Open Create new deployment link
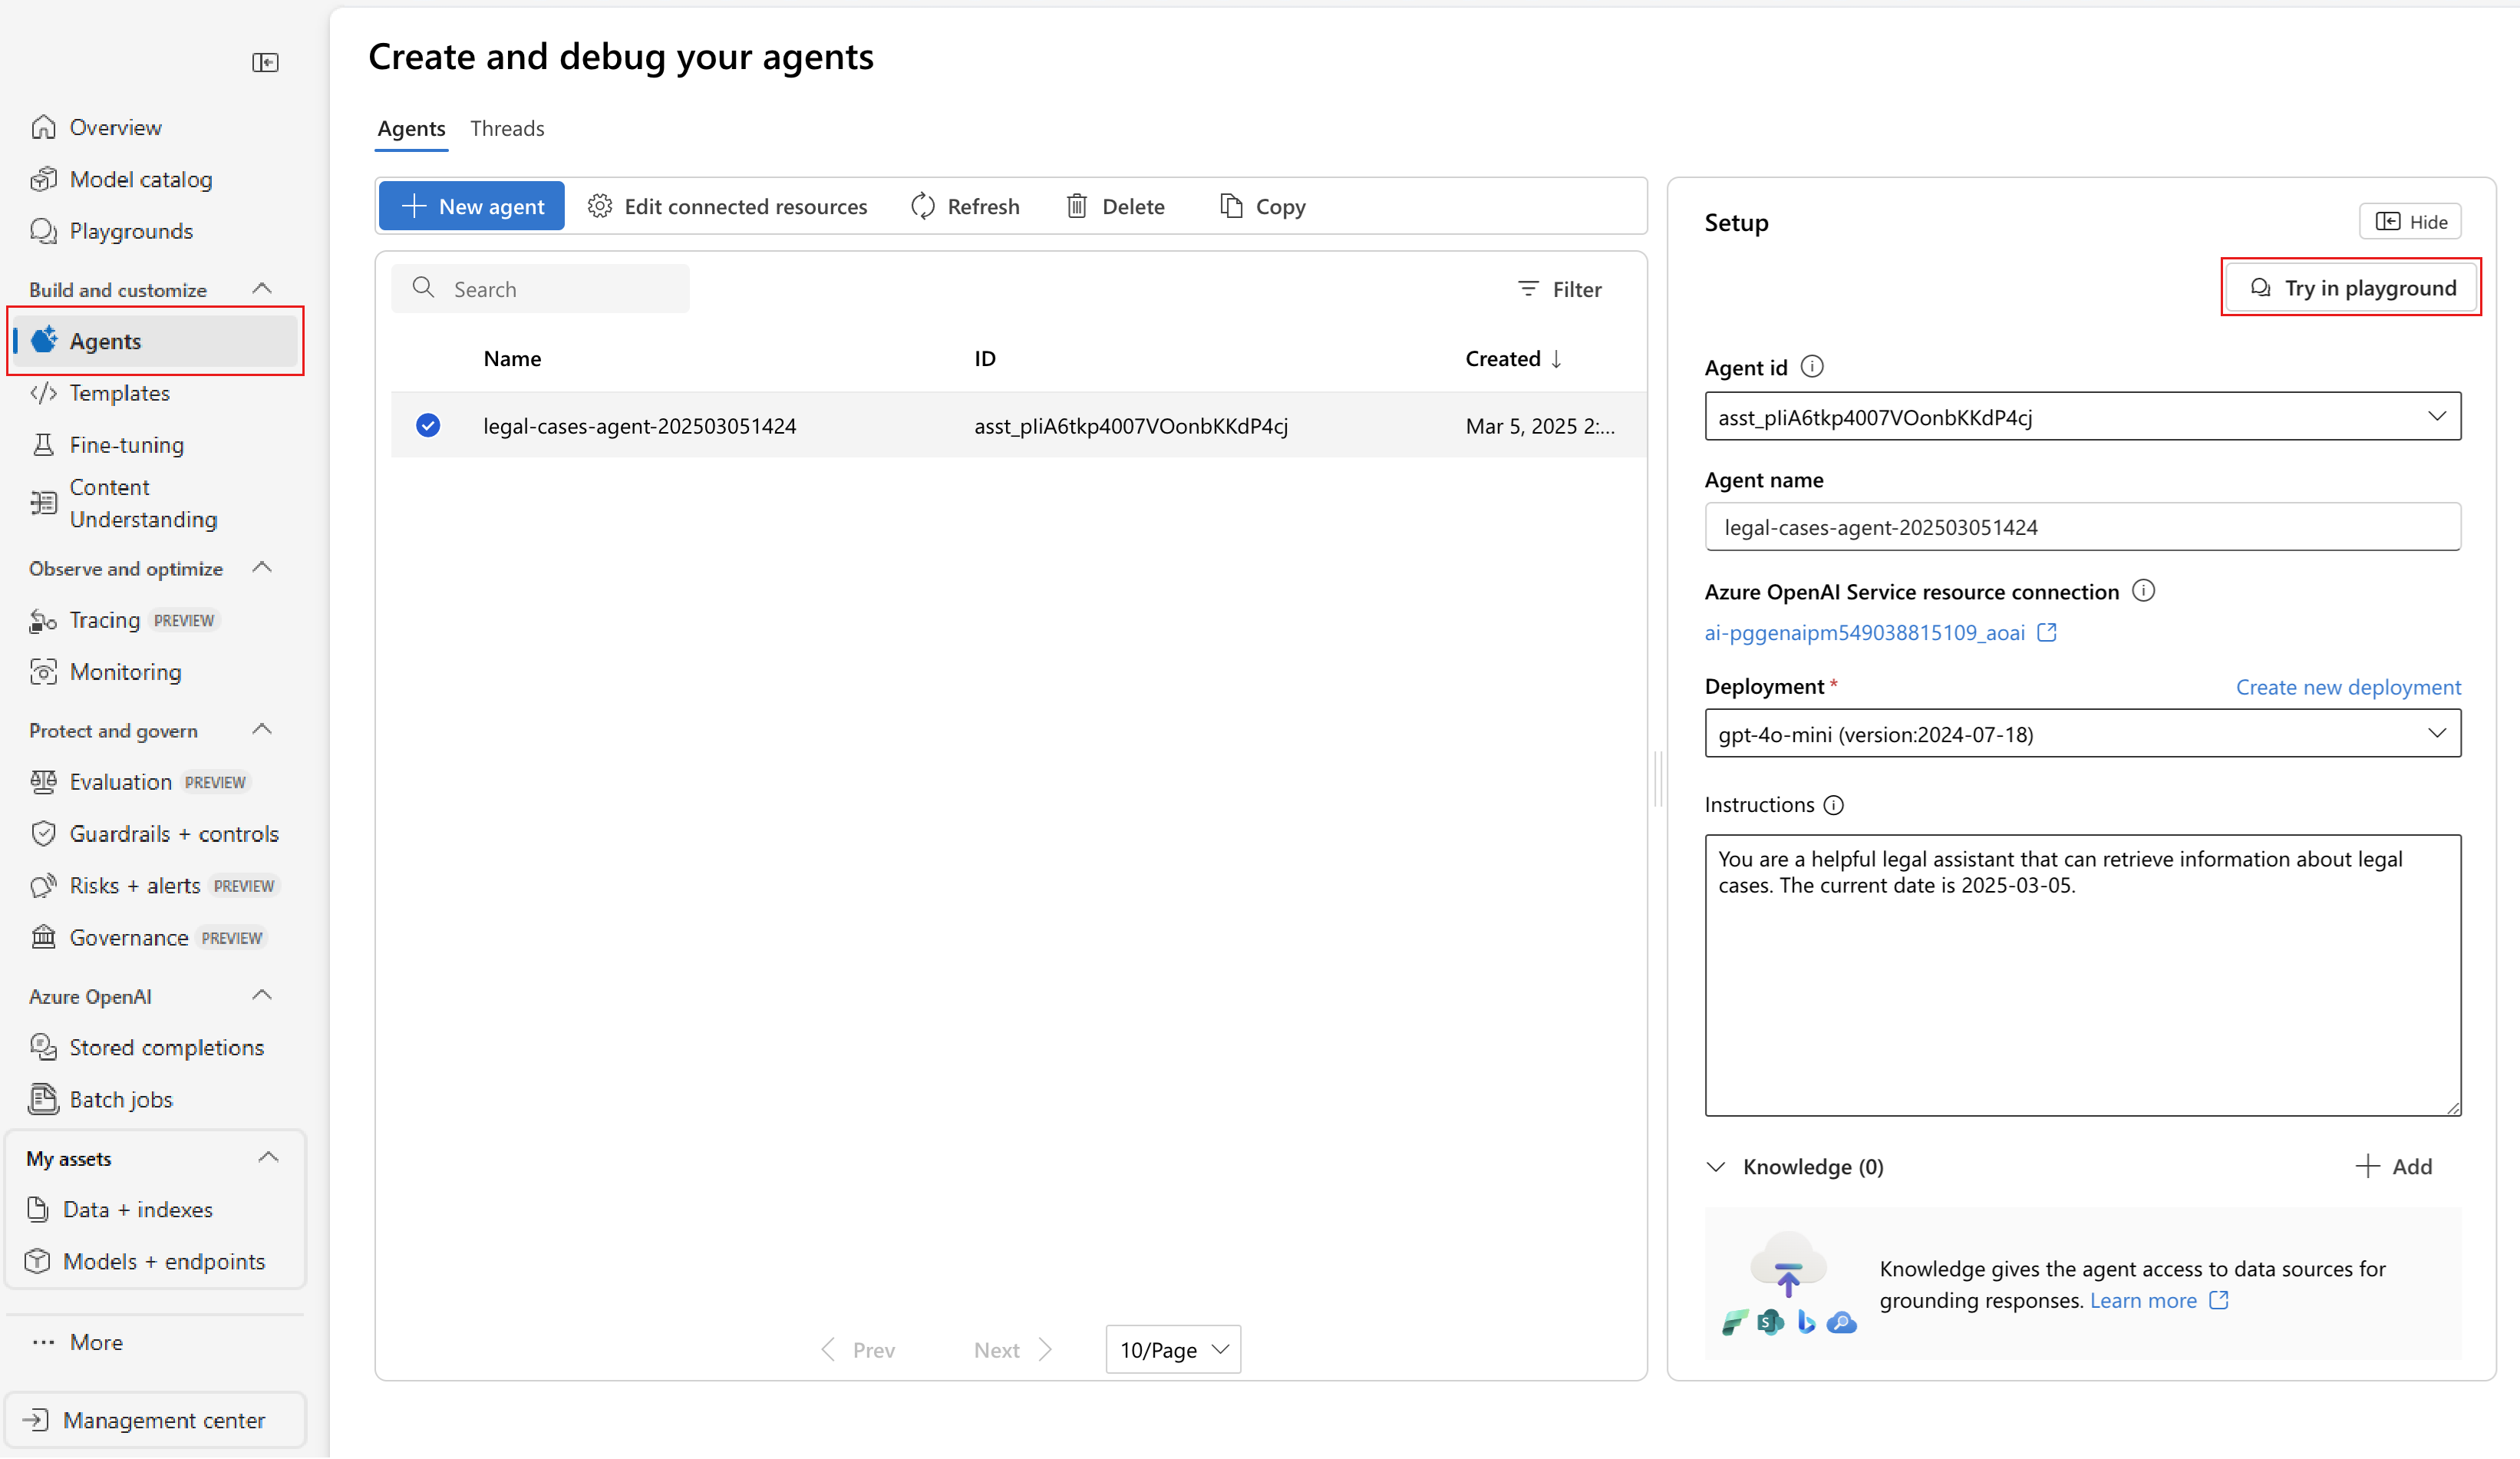This screenshot has width=2520, height=1459. (2348, 687)
